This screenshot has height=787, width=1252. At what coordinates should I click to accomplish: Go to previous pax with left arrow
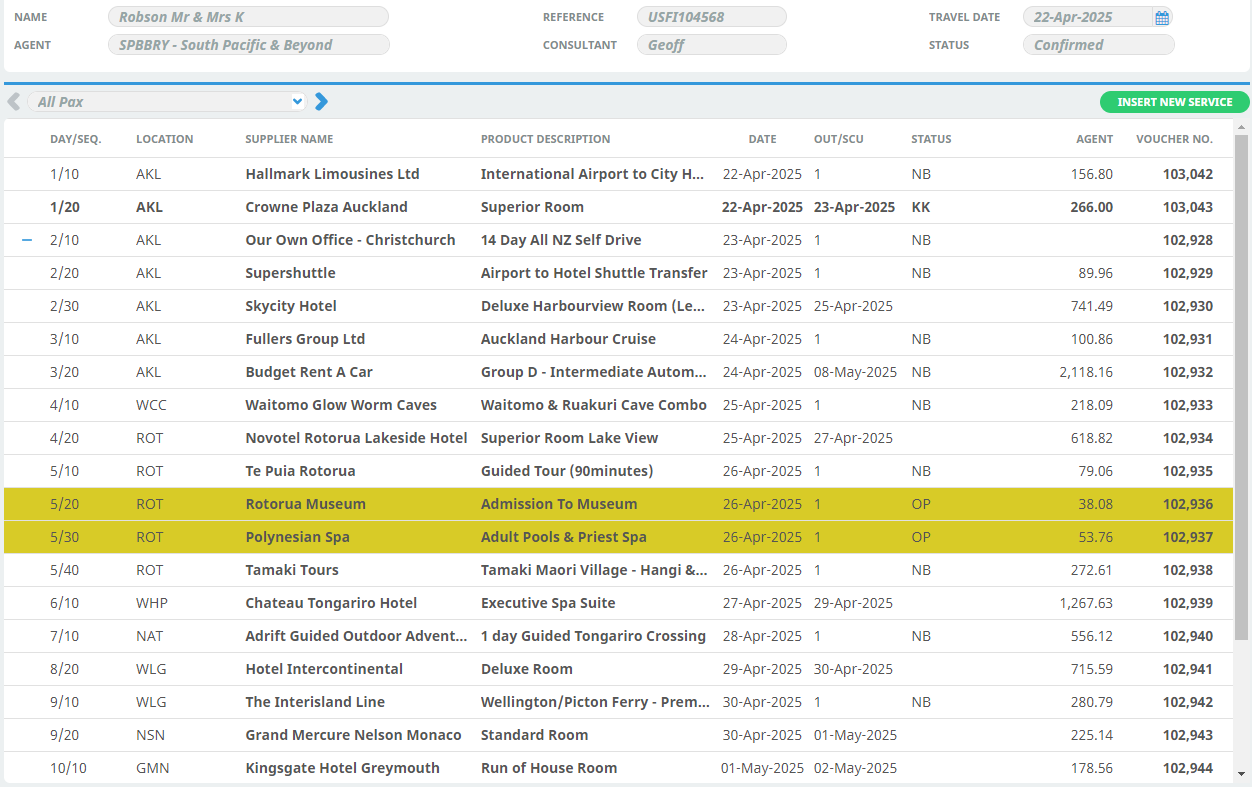point(14,102)
